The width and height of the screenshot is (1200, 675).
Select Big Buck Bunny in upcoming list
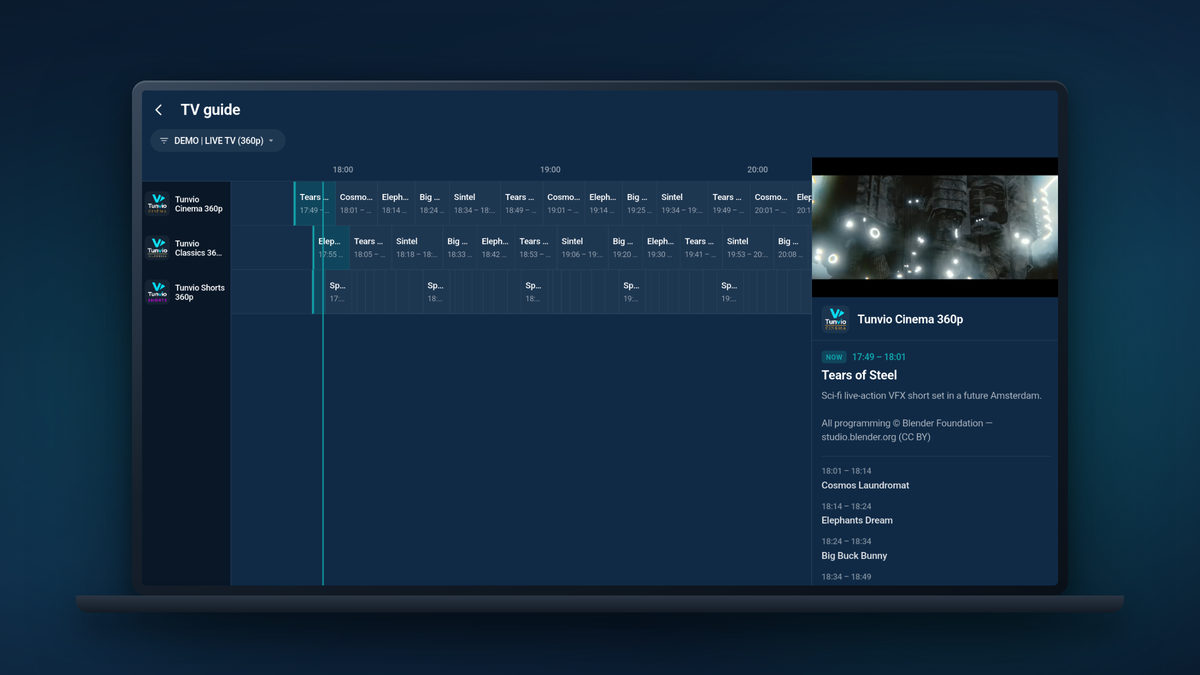pos(854,556)
